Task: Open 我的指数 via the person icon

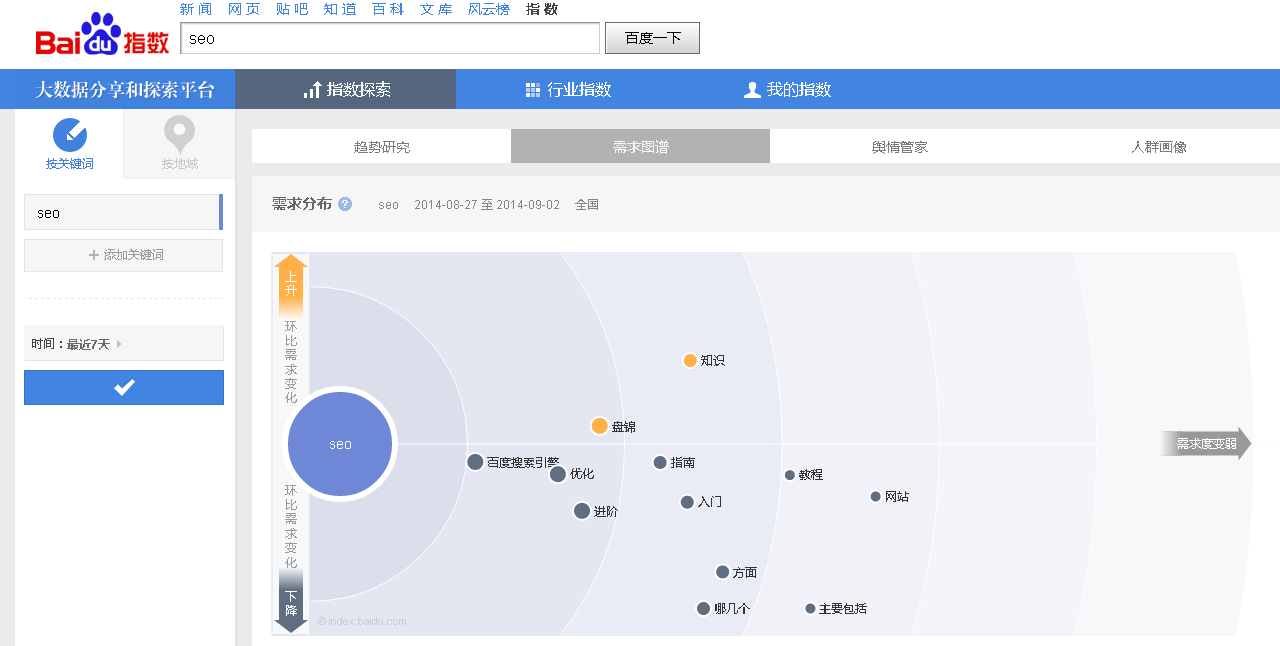Action: pos(751,89)
